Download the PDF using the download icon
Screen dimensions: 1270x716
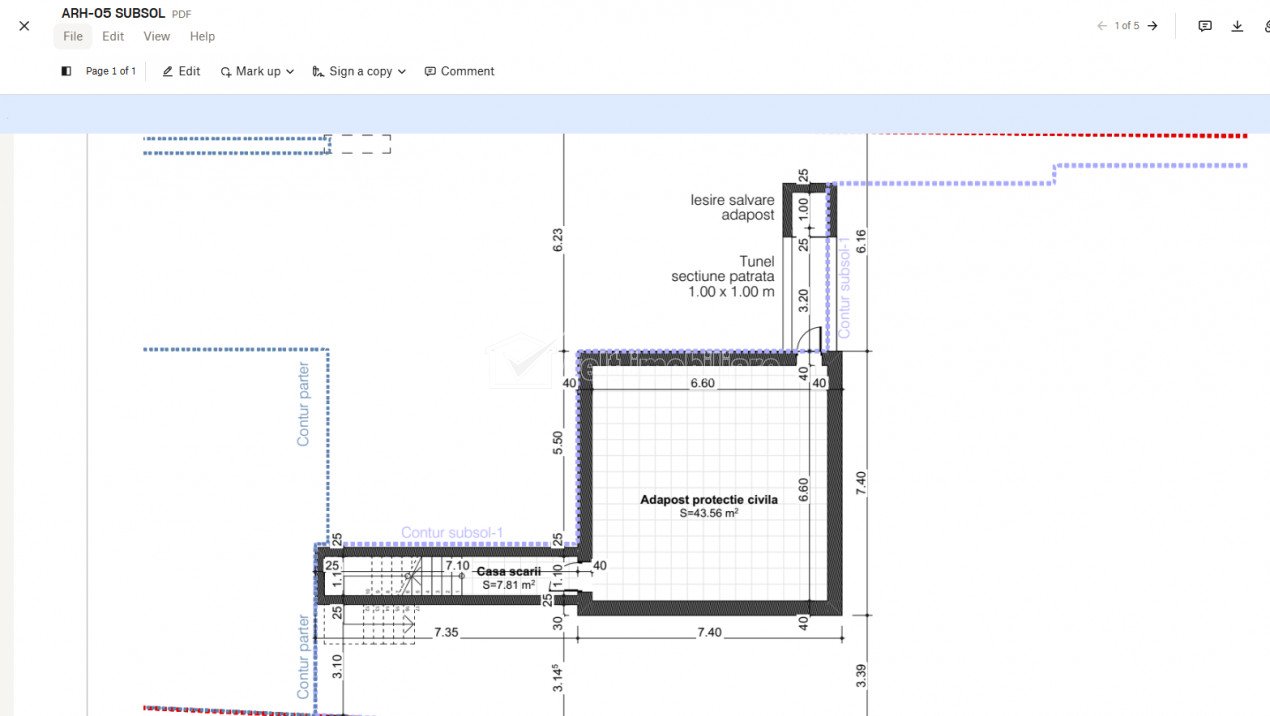coord(1237,26)
